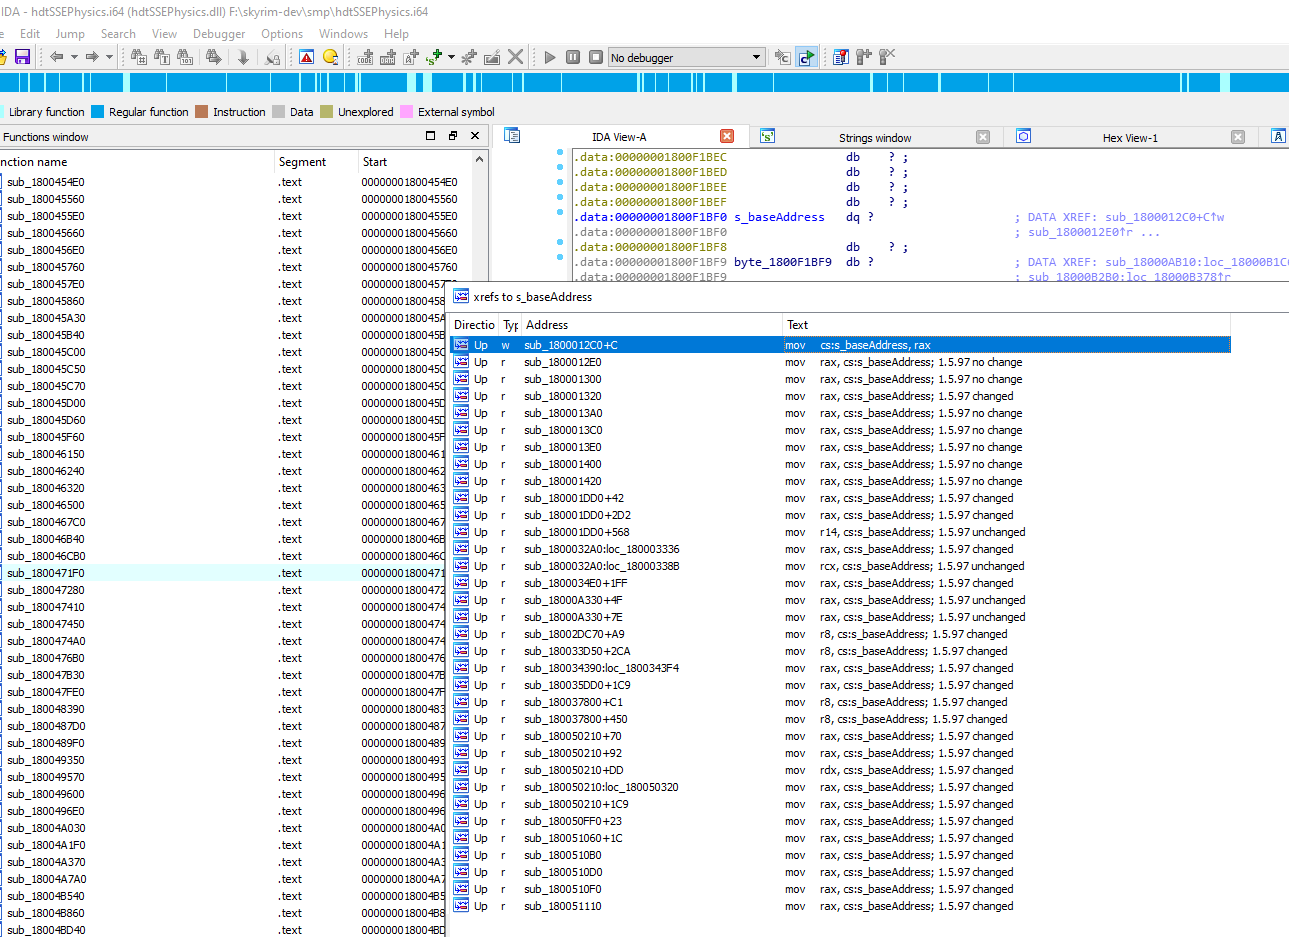Open the Options menu
This screenshot has width=1289, height=937.
(x=282, y=33)
